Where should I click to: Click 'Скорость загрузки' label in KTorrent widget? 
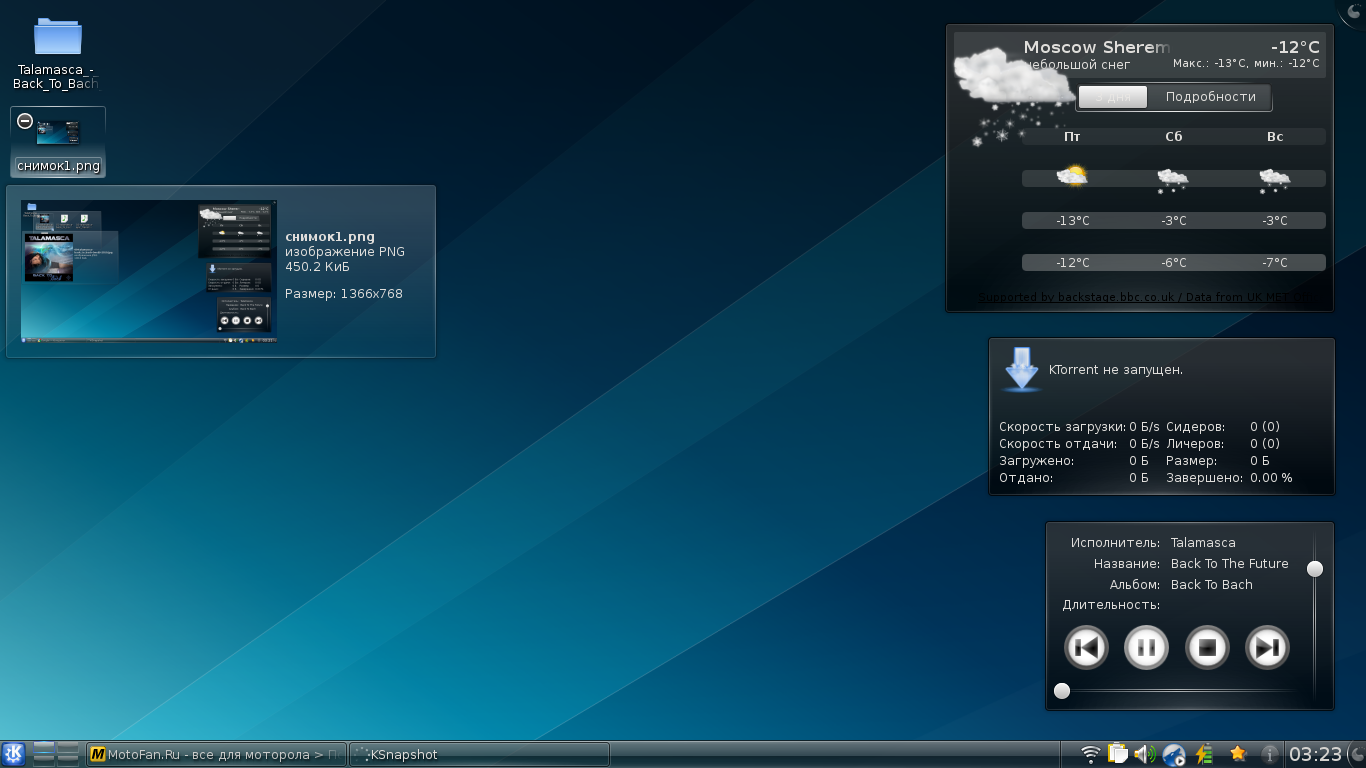pyautogui.click(x=1062, y=427)
